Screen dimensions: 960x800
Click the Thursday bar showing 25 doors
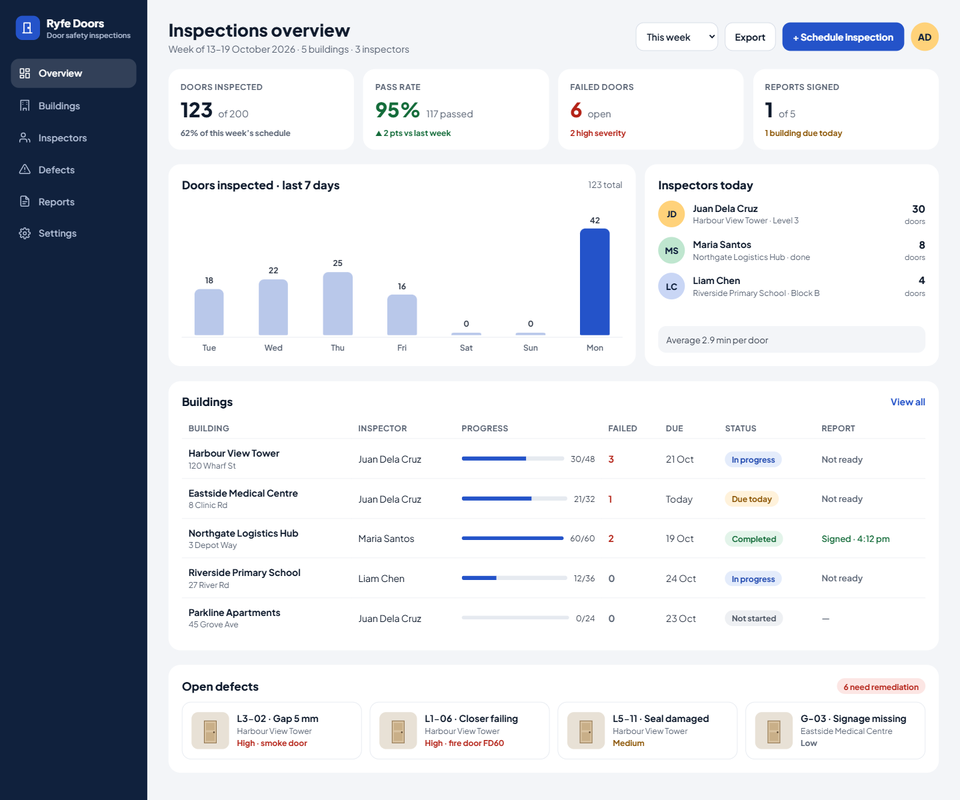coord(337,304)
